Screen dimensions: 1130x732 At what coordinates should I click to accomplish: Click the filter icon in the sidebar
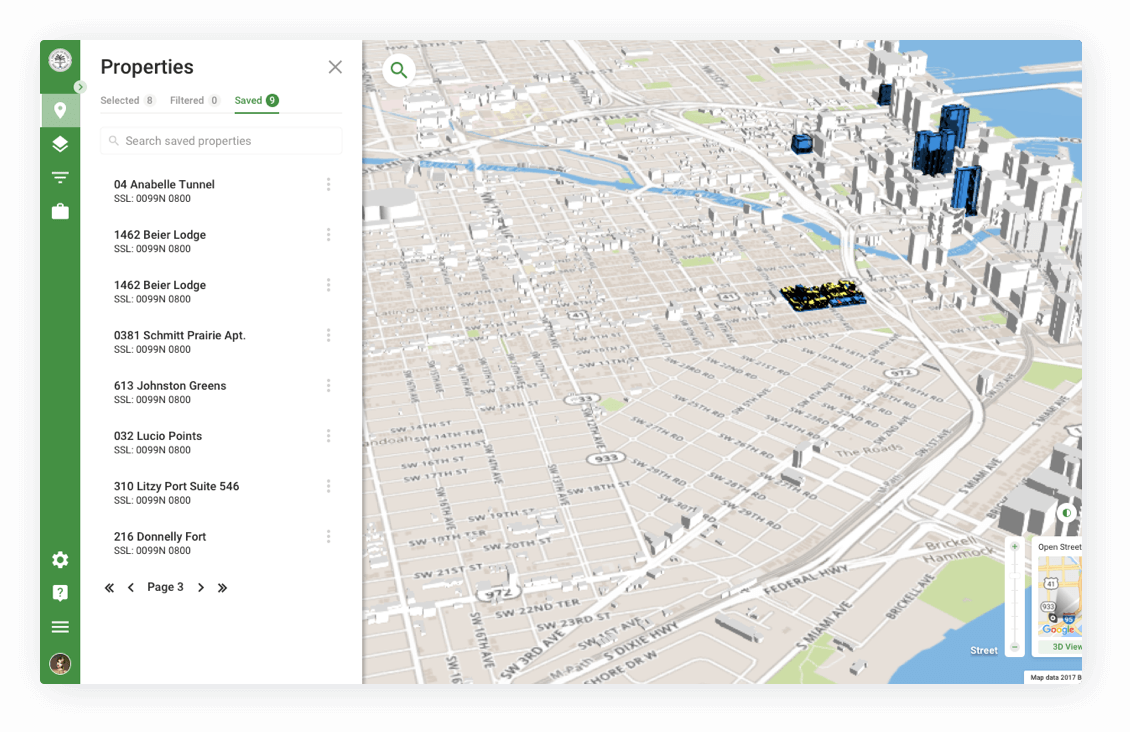[60, 178]
